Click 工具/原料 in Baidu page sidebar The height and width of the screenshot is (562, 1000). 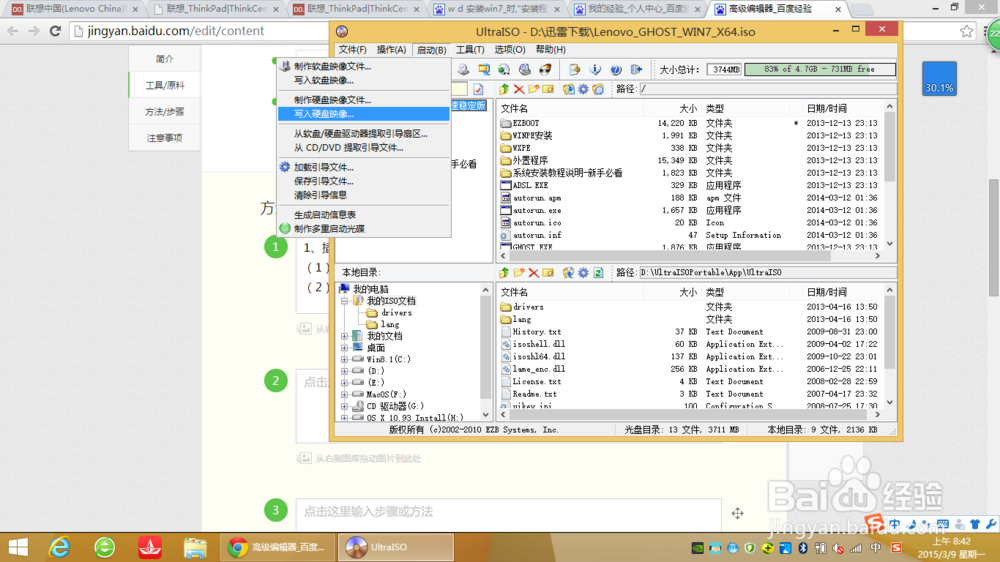click(x=165, y=85)
